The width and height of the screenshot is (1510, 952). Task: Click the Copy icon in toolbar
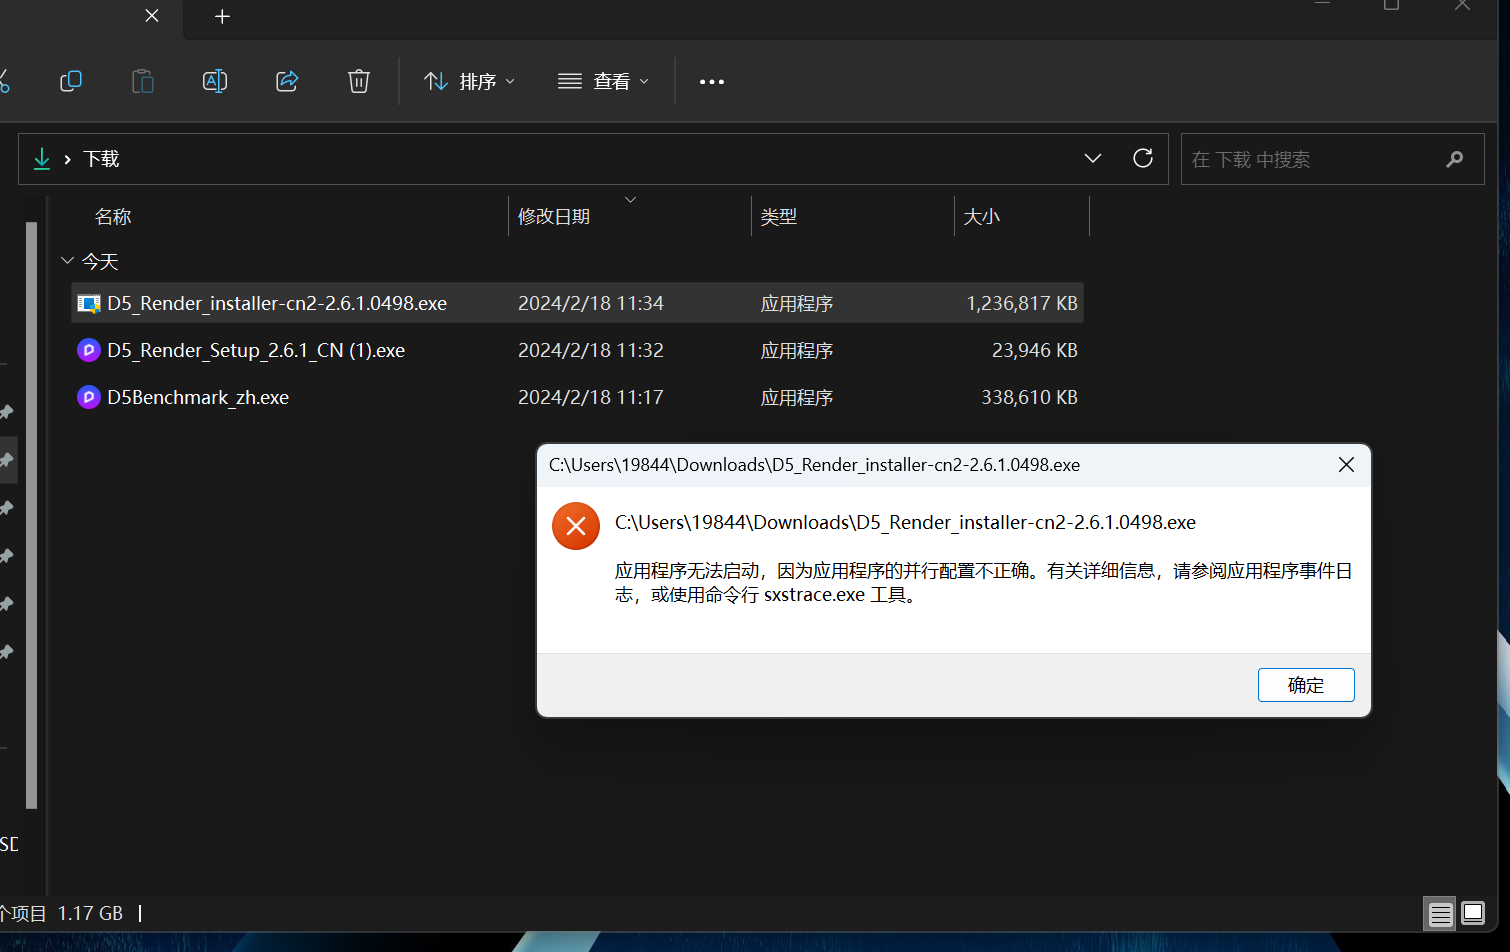pyautogui.click(x=71, y=81)
